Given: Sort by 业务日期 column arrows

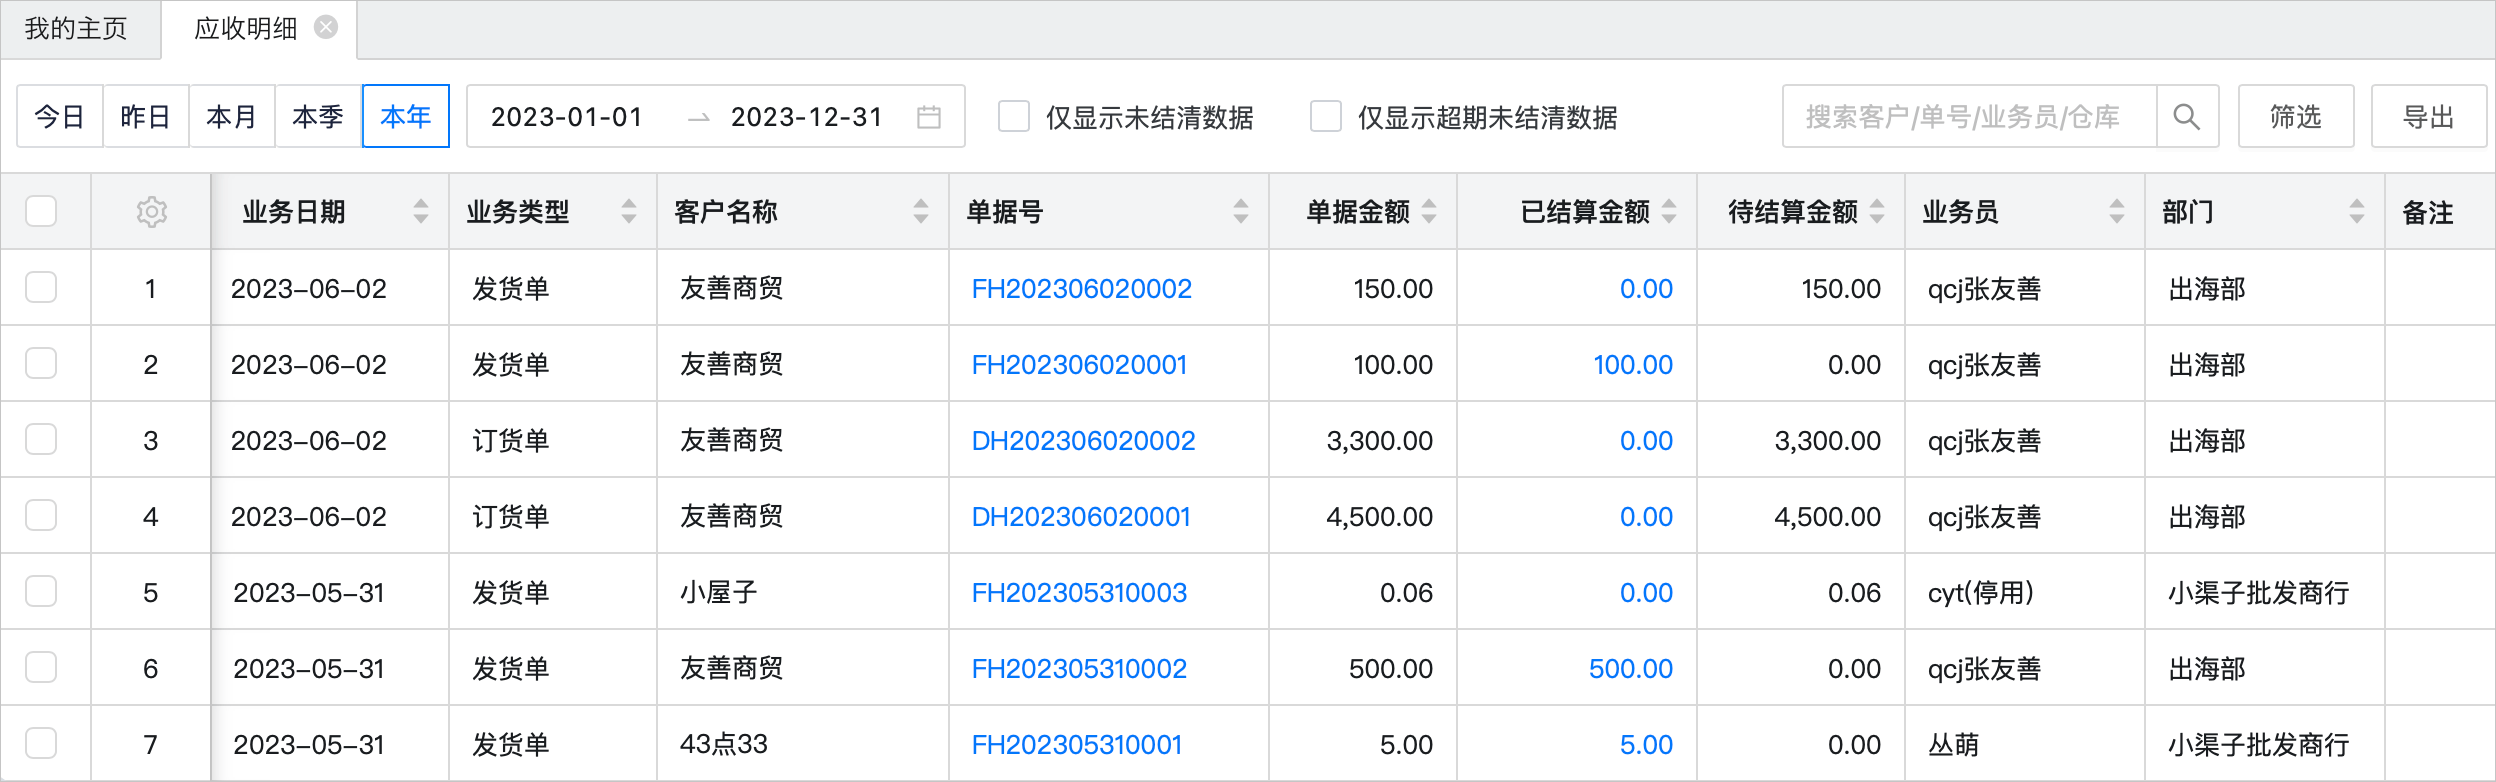Looking at the screenshot, I should point(421,211).
